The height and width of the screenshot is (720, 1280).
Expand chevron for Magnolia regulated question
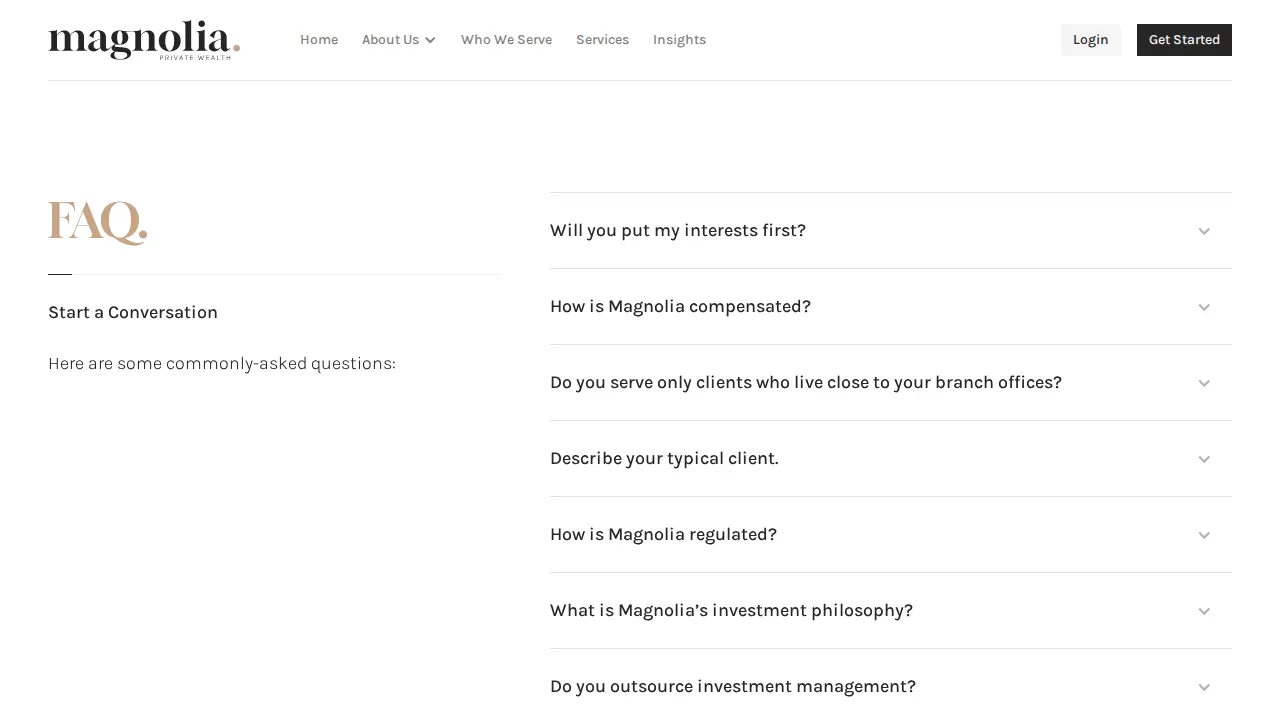(1204, 535)
